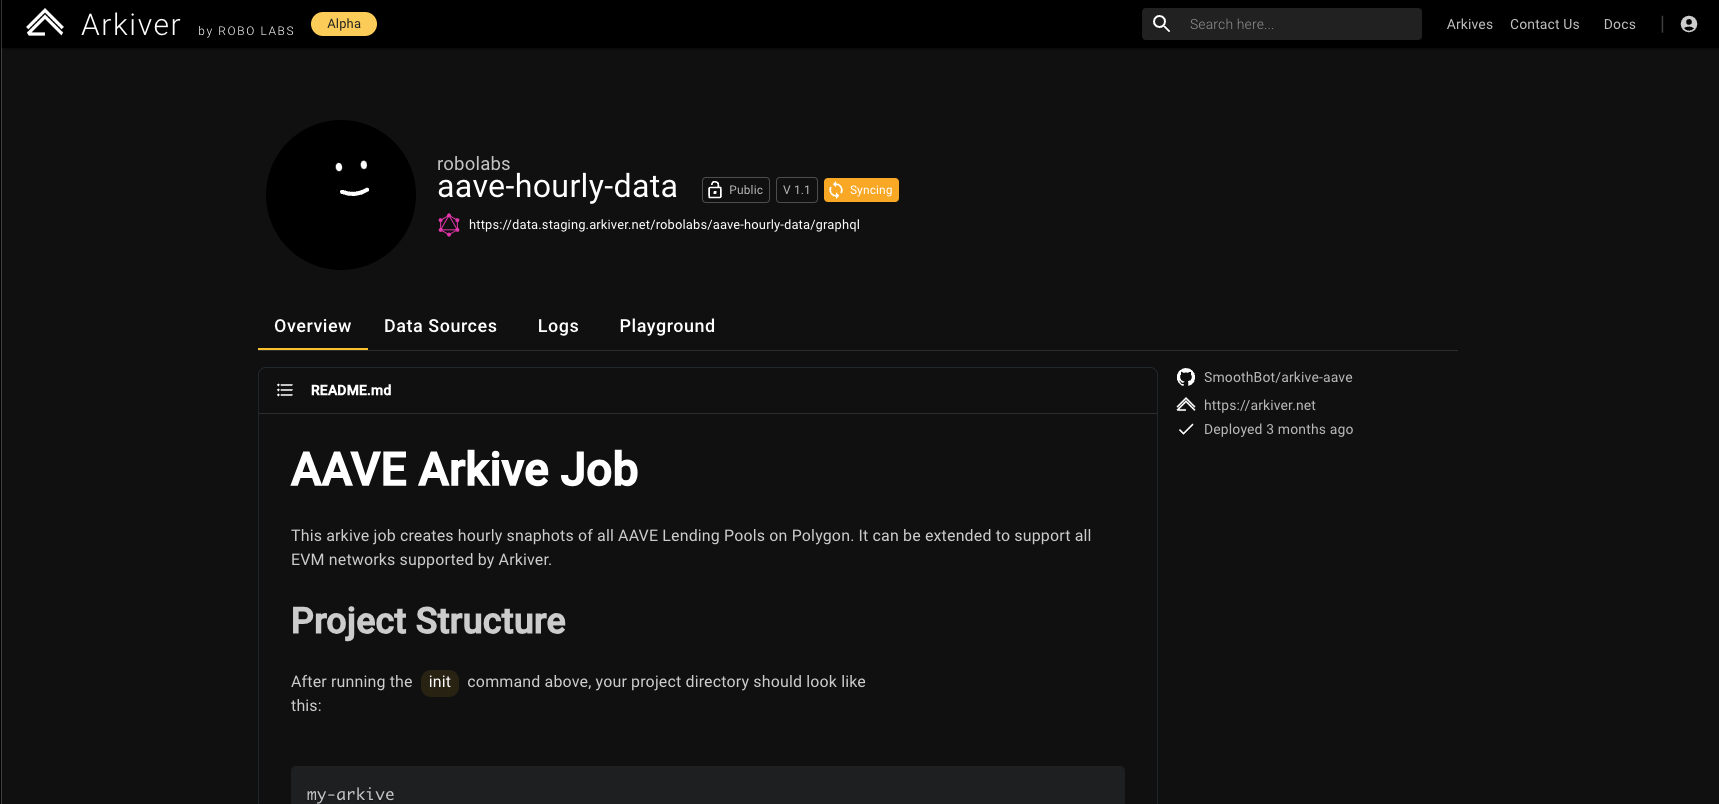Click the Public lock icon
This screenshot has width=1719, height=804.
[715, 190]
